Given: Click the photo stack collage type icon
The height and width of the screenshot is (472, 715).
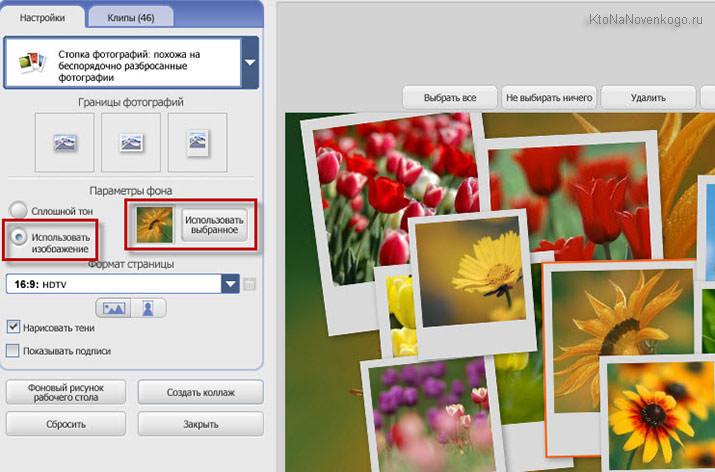Looking at the screenshot, I should [x=31, y=62].
